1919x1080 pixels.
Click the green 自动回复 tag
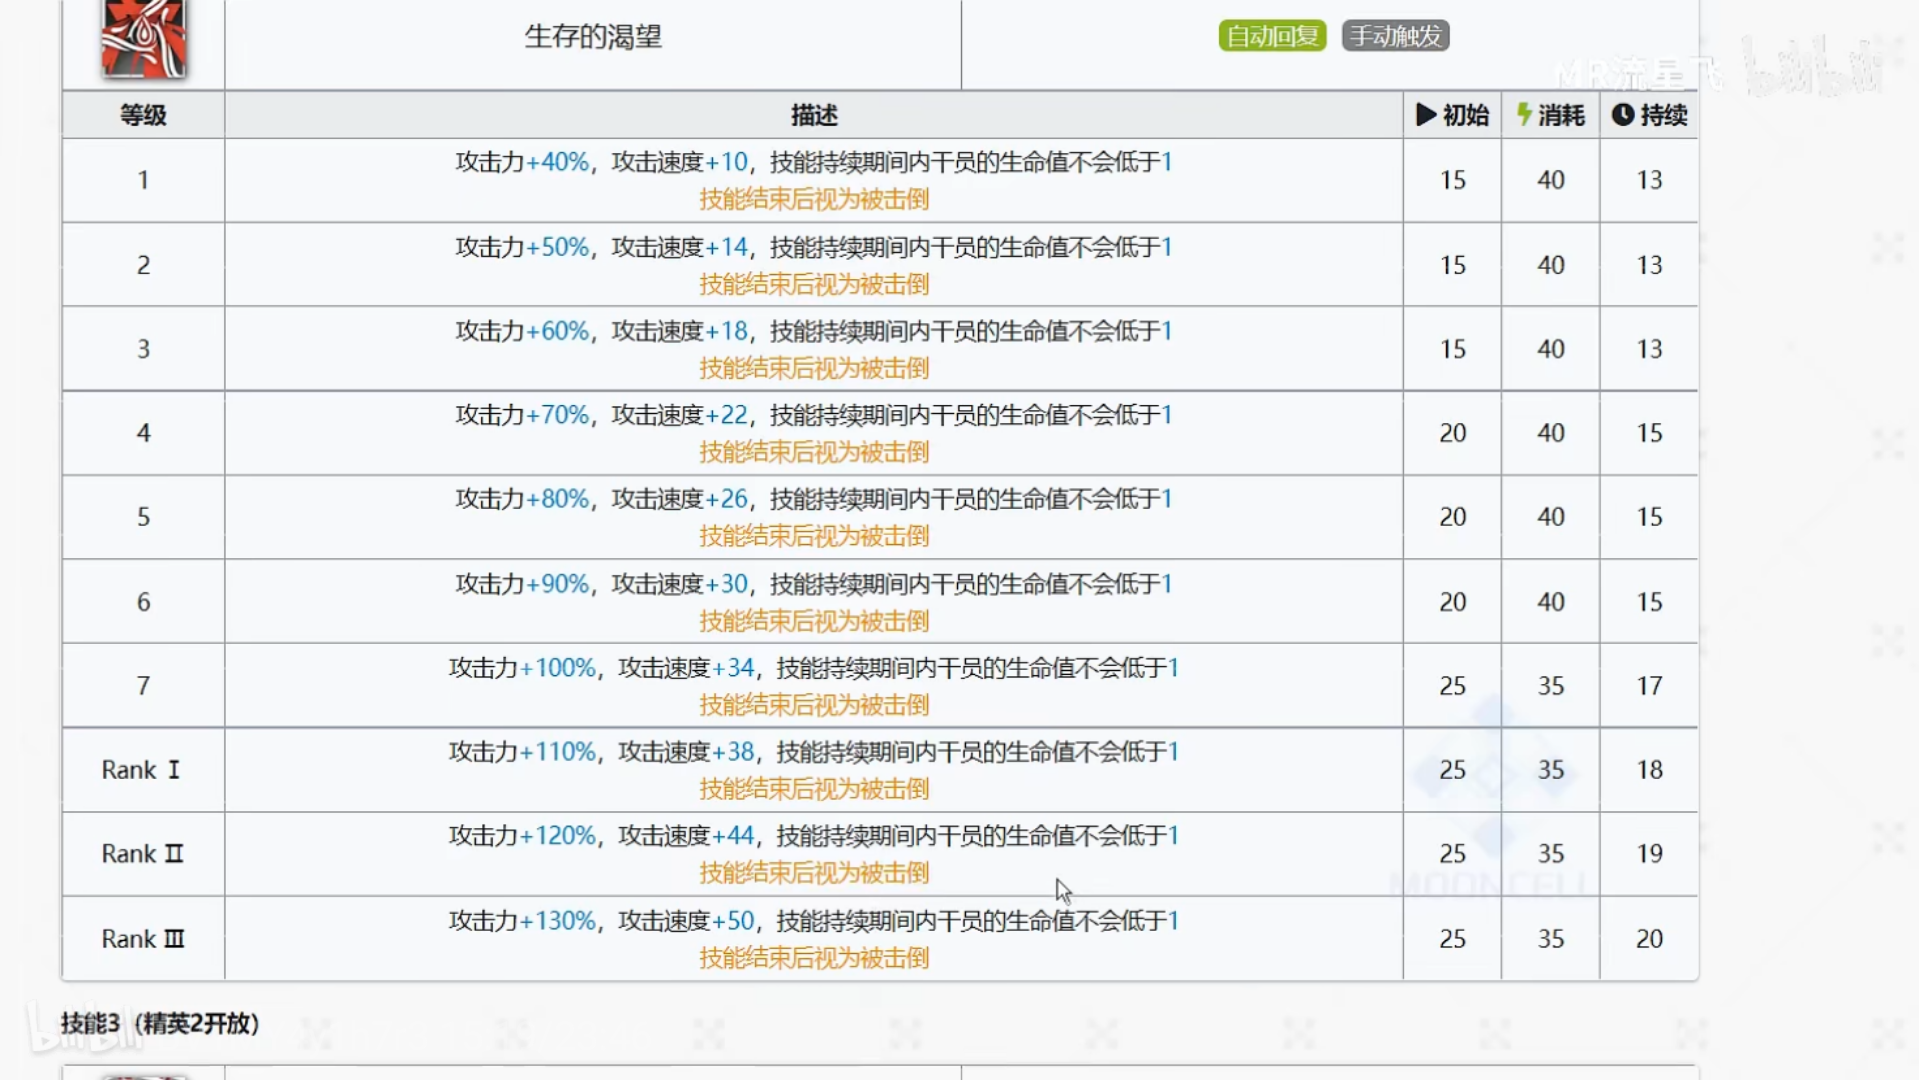click(x=1271, y=36)
